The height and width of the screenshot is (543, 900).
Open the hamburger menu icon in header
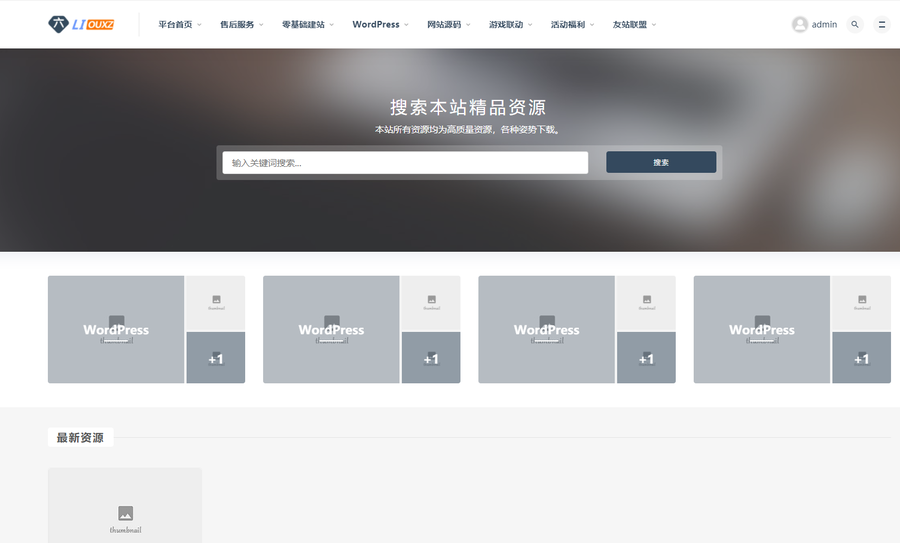(881, 24)
